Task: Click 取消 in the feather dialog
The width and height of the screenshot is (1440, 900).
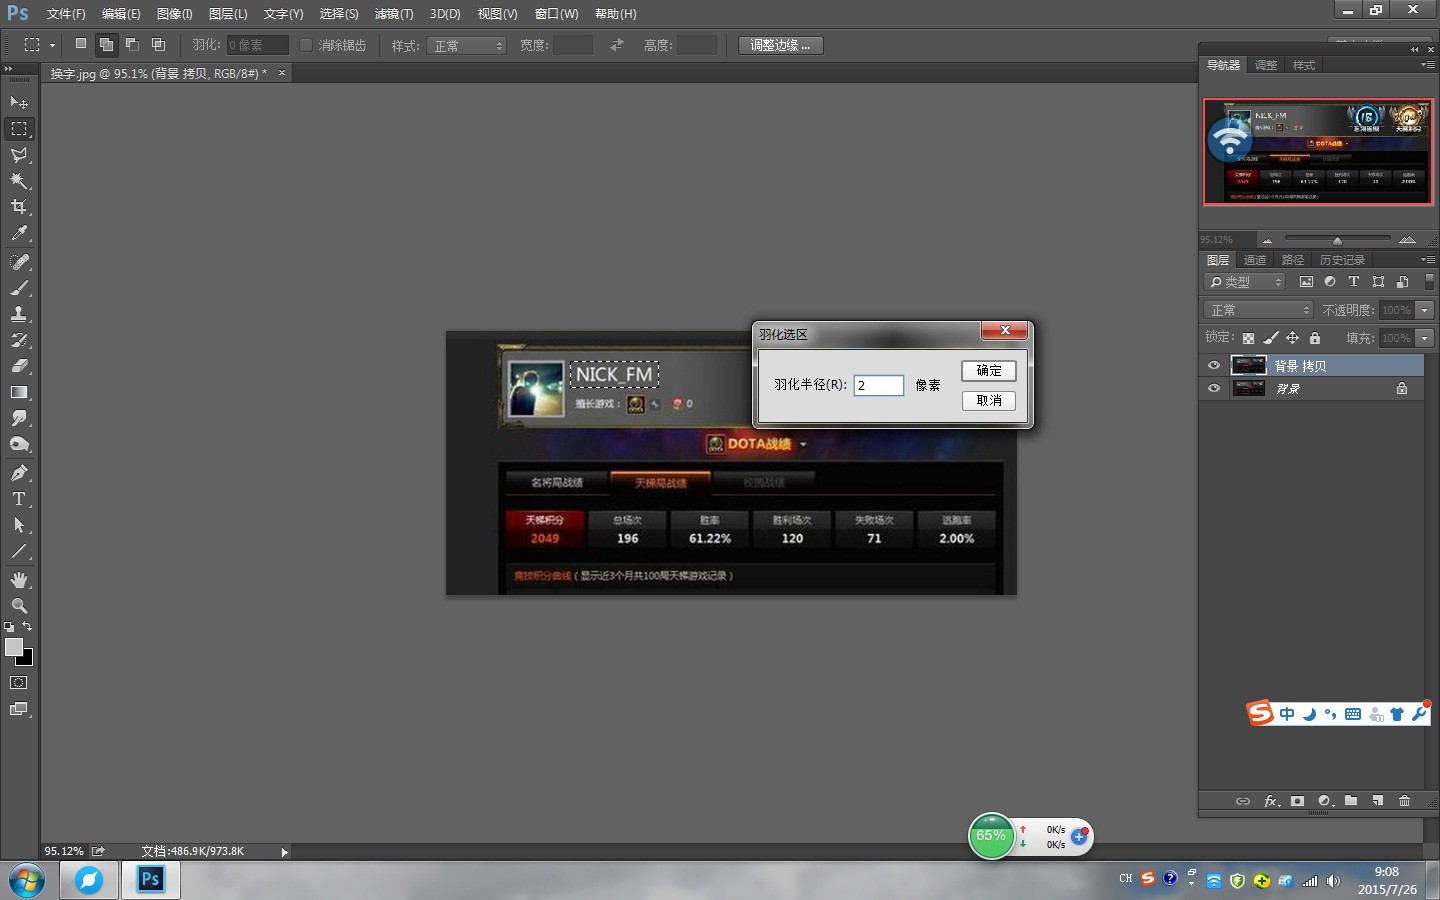Action: [x=988, y=401]
